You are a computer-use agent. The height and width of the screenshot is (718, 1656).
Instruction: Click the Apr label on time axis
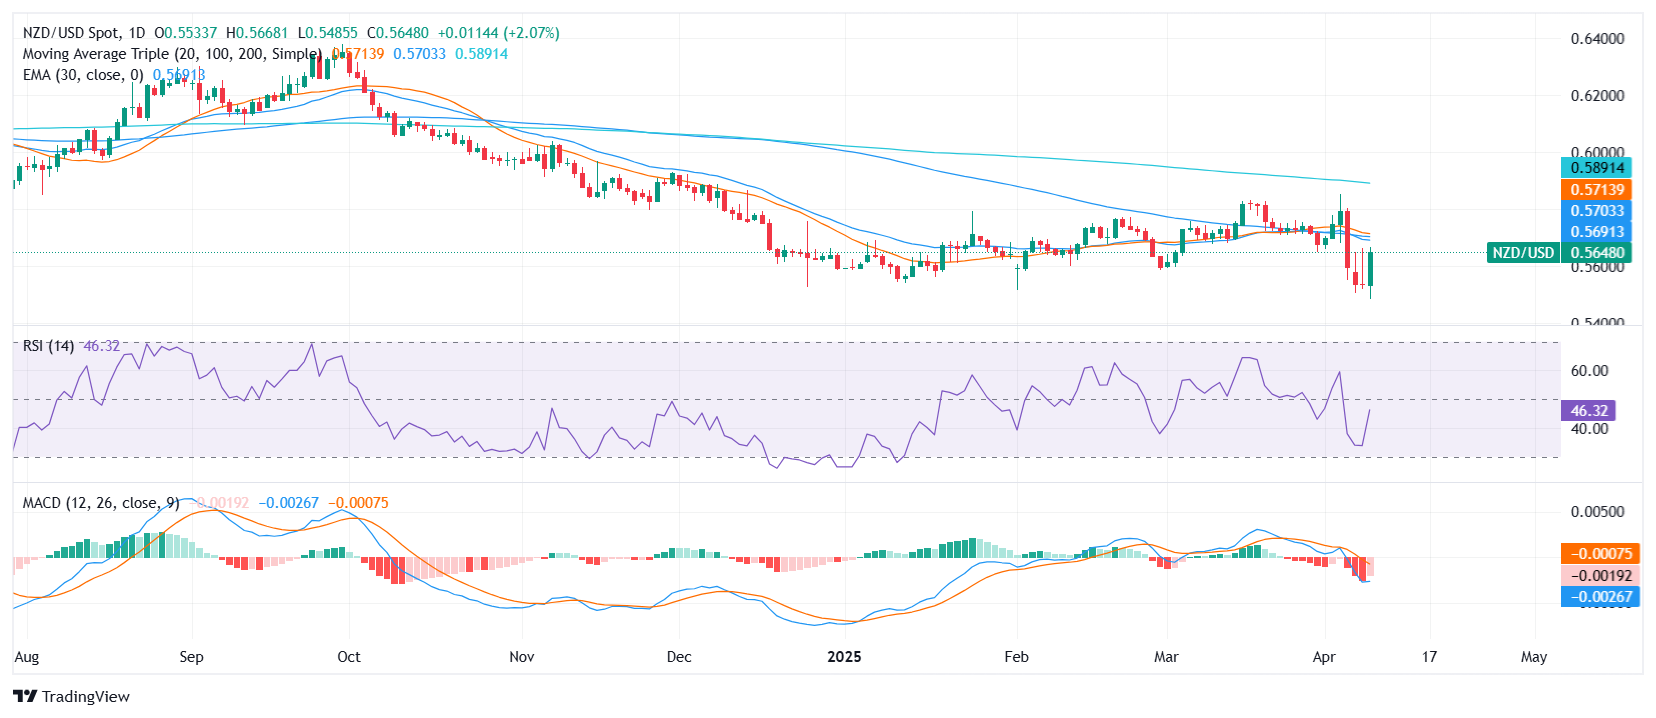tap(1324, 657)
